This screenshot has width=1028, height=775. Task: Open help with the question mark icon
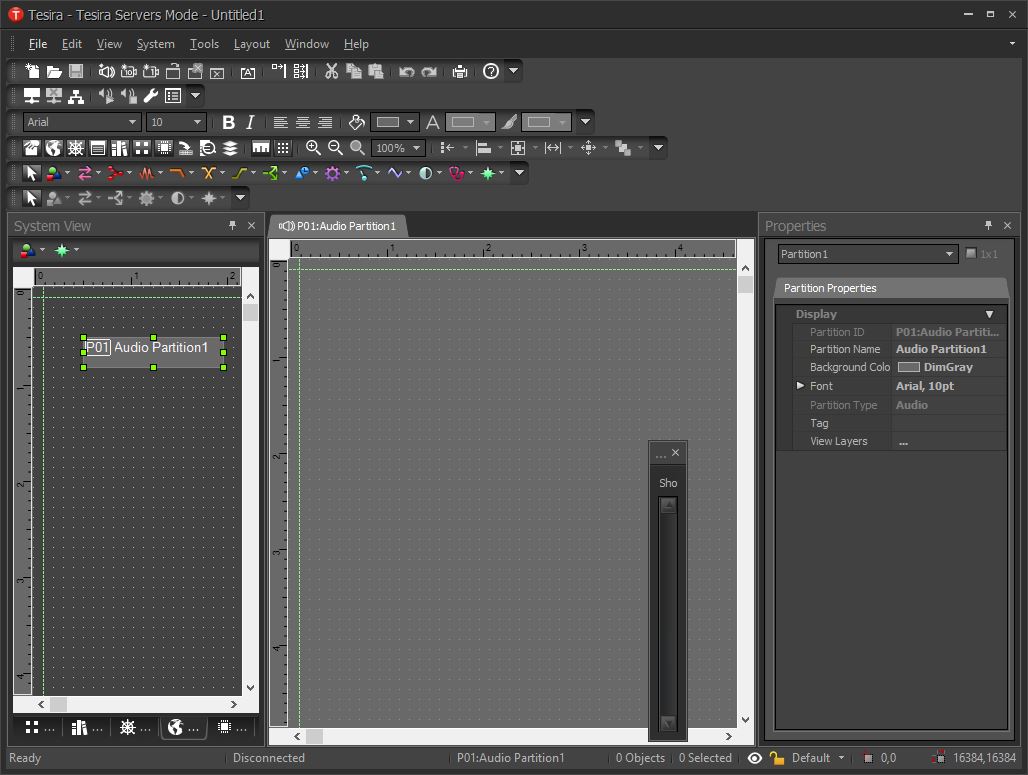pyautogui.click(x=491, y=71)
